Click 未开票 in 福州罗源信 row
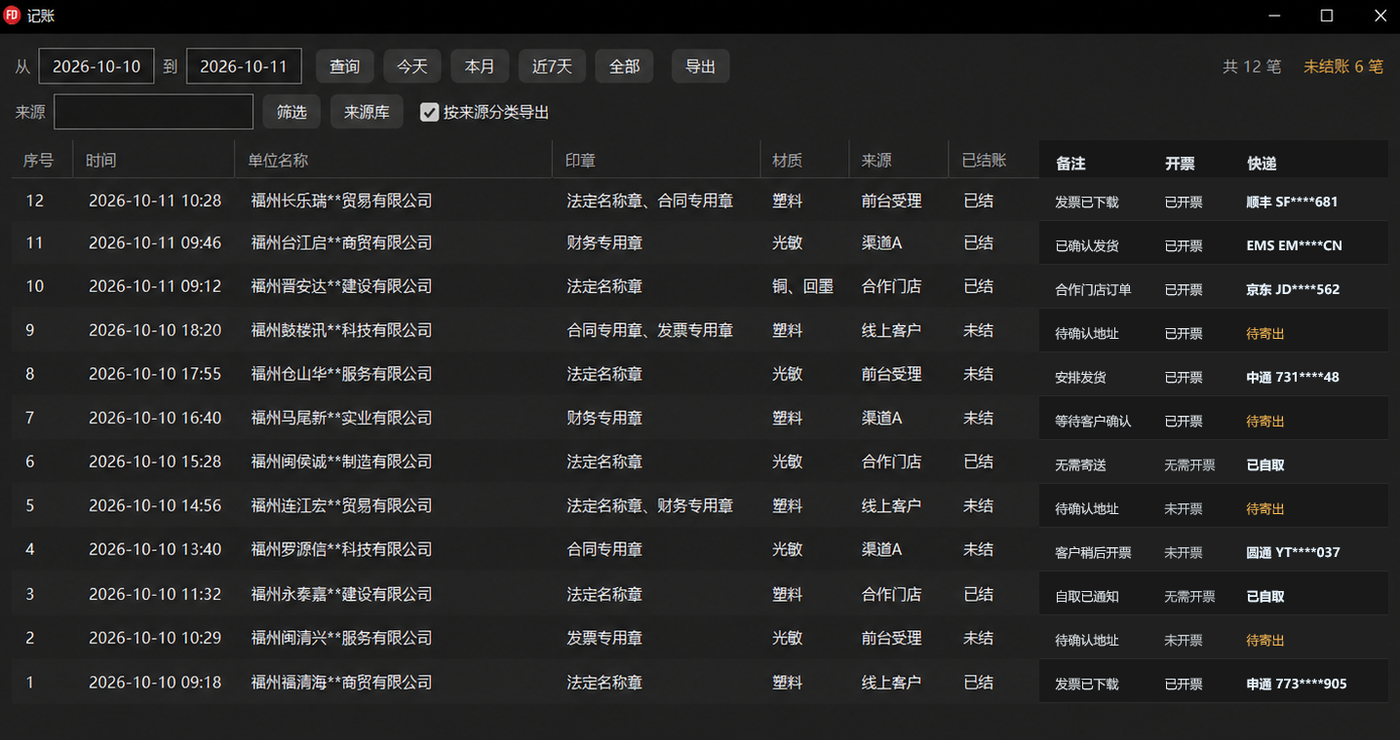The height and width of the screenshot is (740, 1400). [1183, 553]
